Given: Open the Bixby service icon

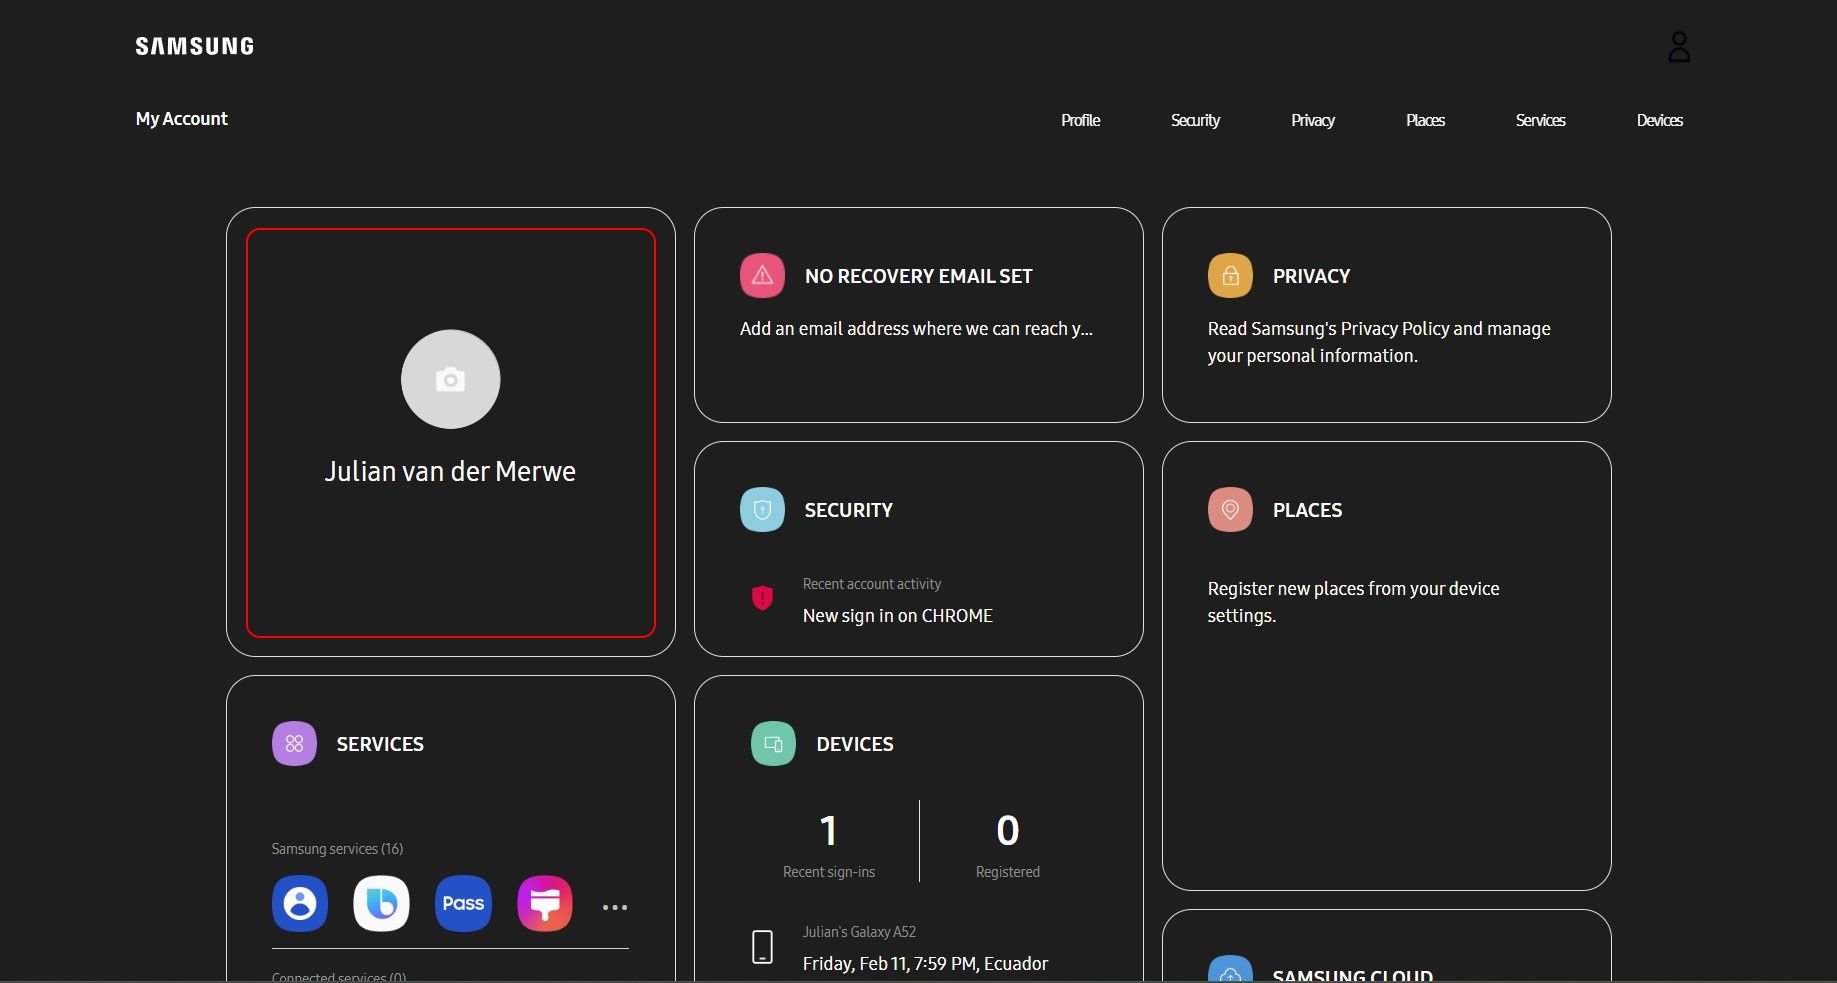Looking at the screenshot, I should click(381, 903).
